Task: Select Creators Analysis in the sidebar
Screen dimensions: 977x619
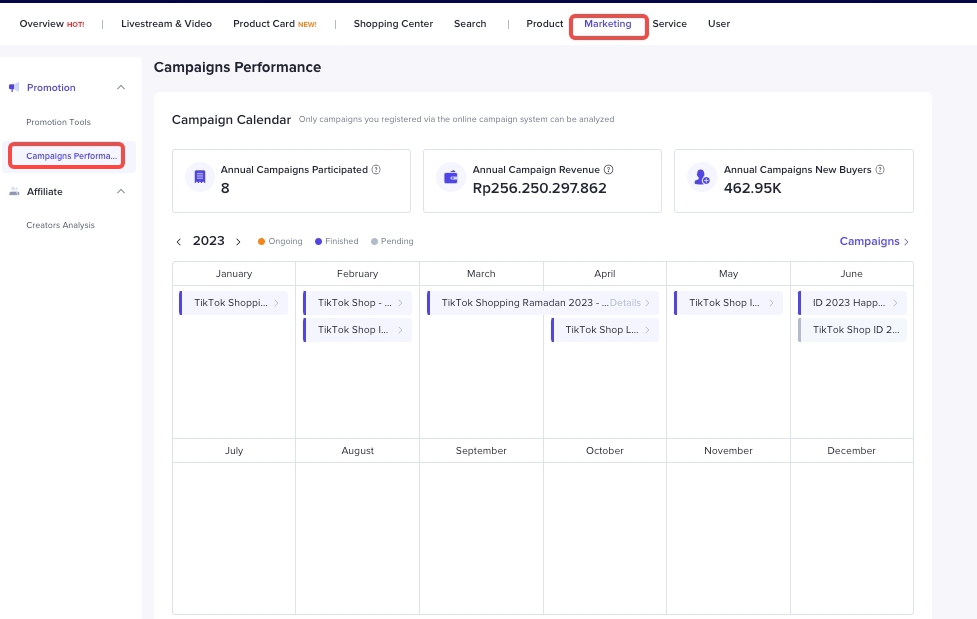Action: pyautogui.click(x=60, y=225)
